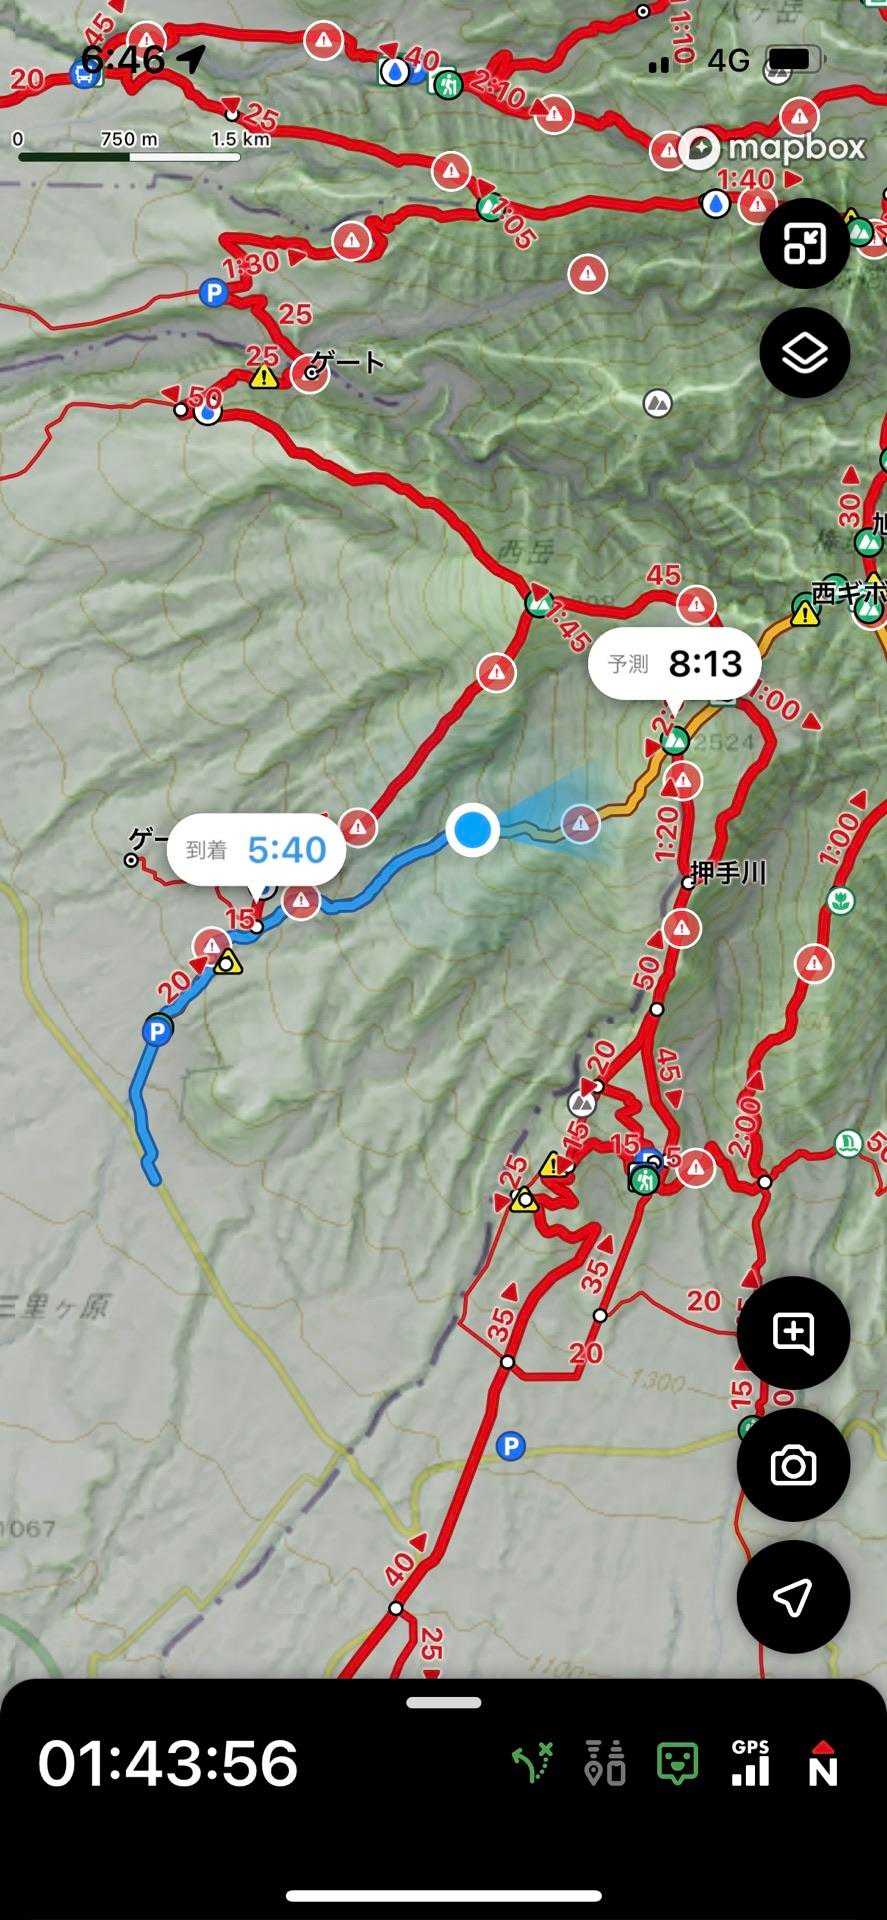Tap the mapbox logo link
887x1920 pixels.
click(773, 148)
